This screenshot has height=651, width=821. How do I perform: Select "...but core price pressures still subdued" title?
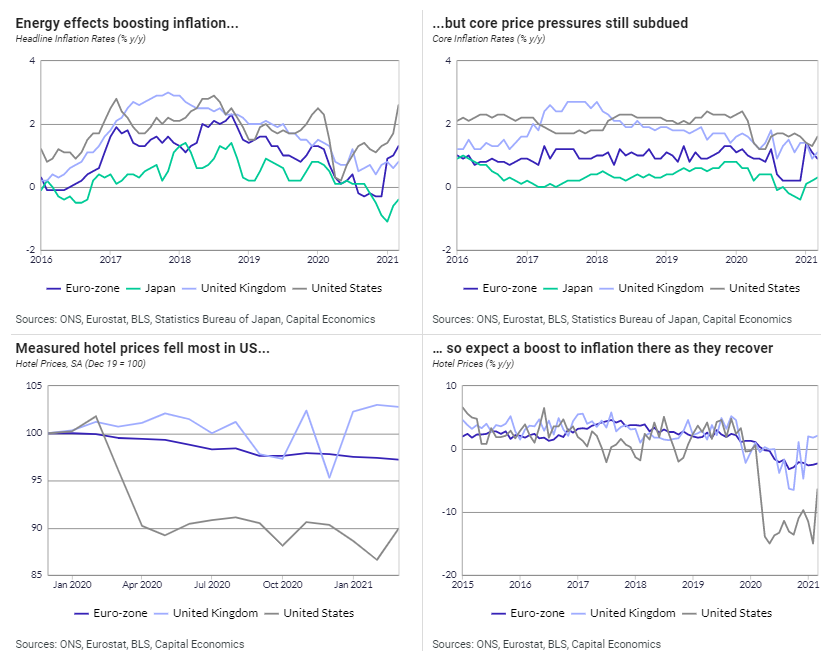(560, 23)
